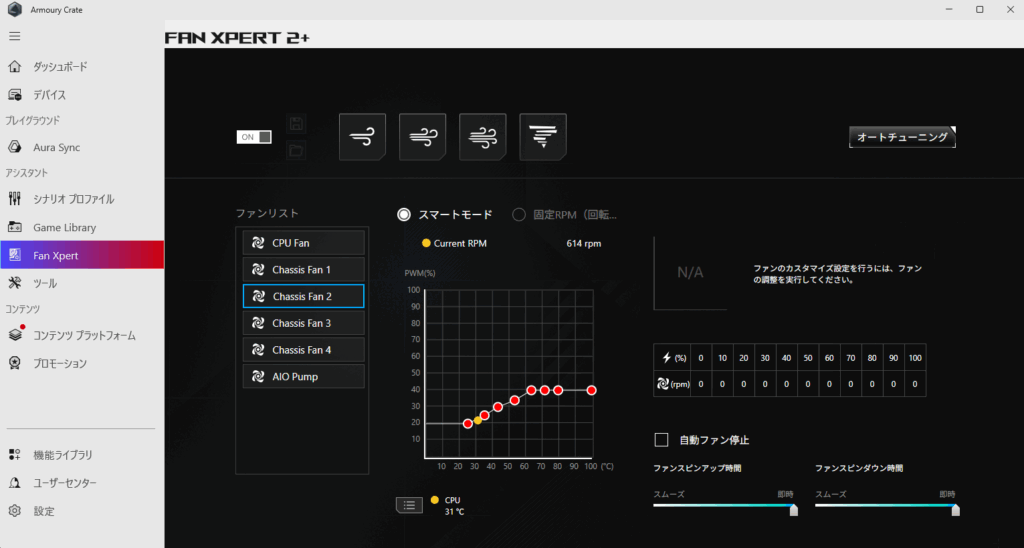The image size is (1024, 548).
Task: Click the yellow current temperature point on curve
Action: [478, 421]
